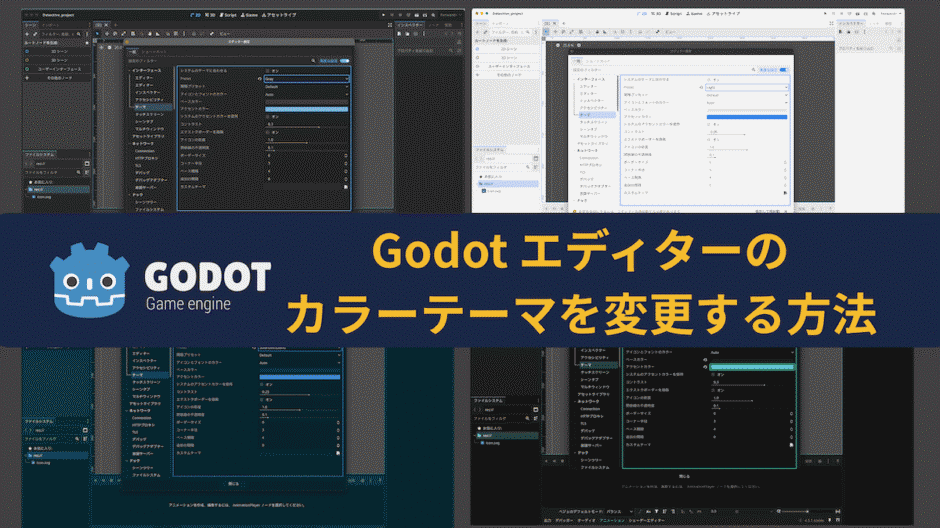This screenshot has height=528, width=940.
Task: Open シェーダーエディター bottom tab in black-theme editor
Action: pos(646,521)
